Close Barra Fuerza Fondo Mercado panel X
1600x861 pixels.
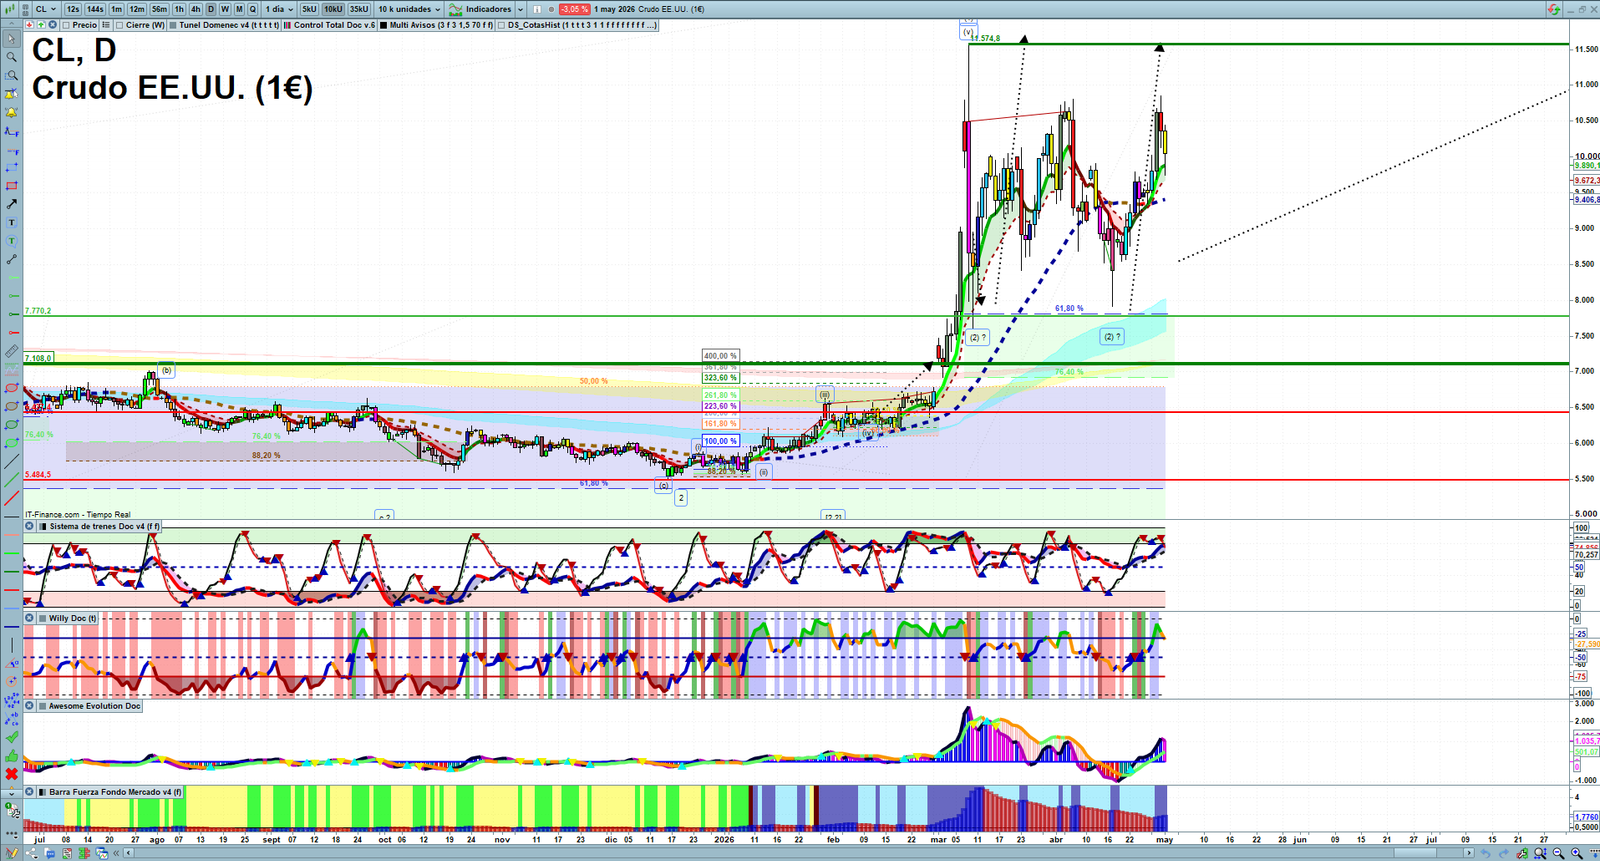pyautogui.click(x=29, y=792)
